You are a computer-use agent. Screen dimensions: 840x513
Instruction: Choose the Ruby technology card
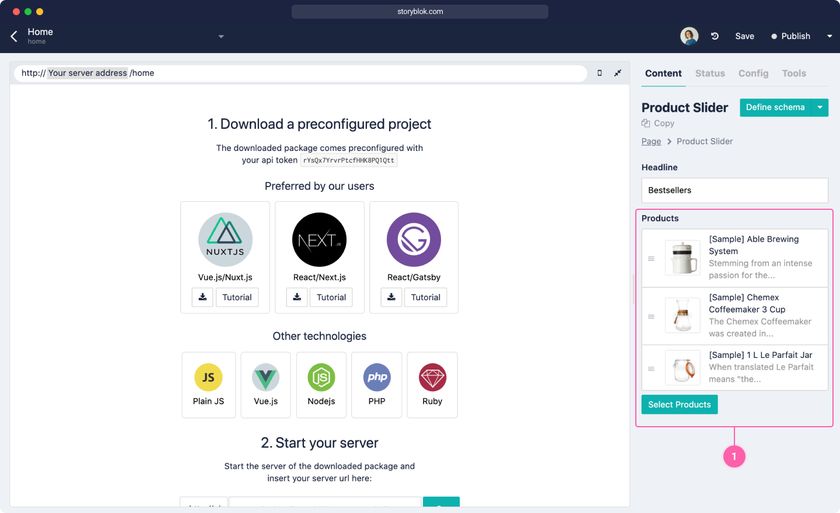coord(432,384)
